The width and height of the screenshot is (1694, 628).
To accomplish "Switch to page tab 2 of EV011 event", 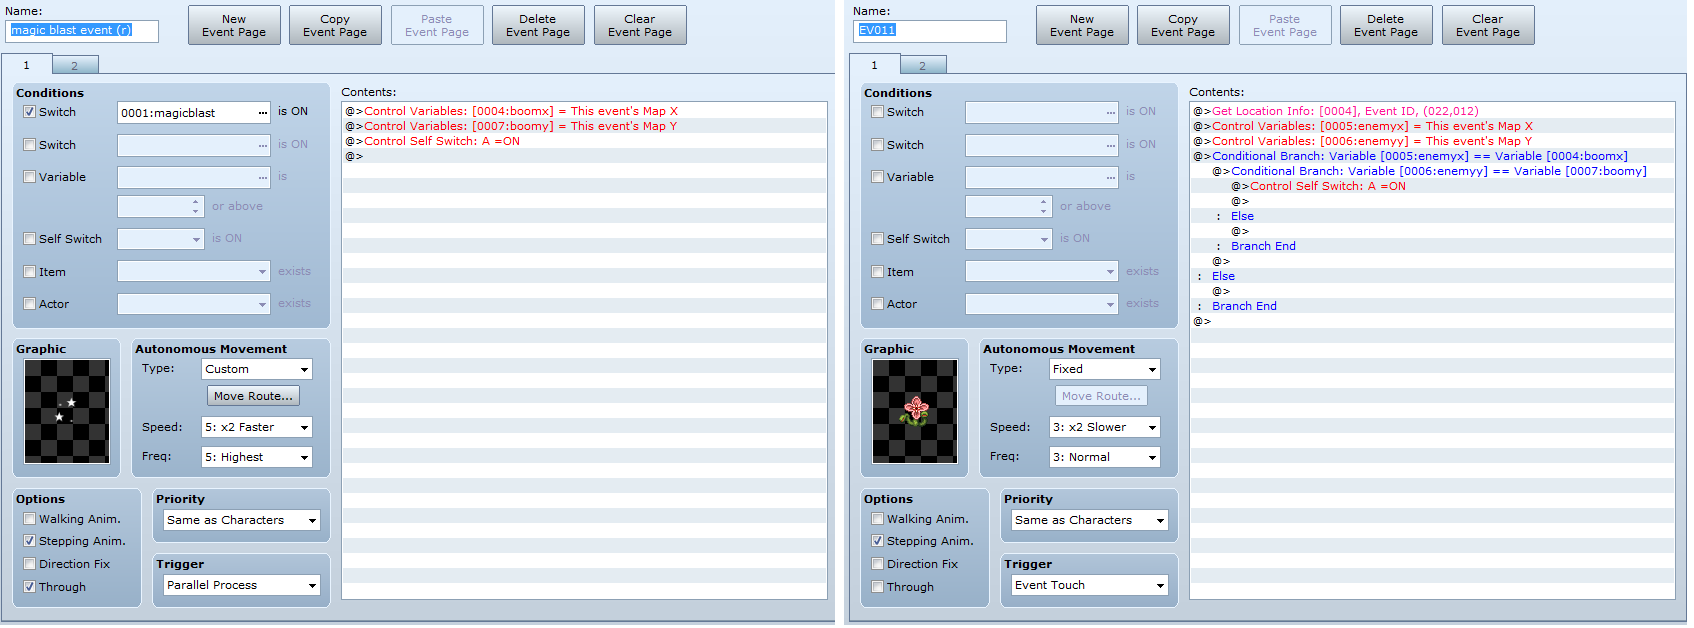I will tap(922, 66).
